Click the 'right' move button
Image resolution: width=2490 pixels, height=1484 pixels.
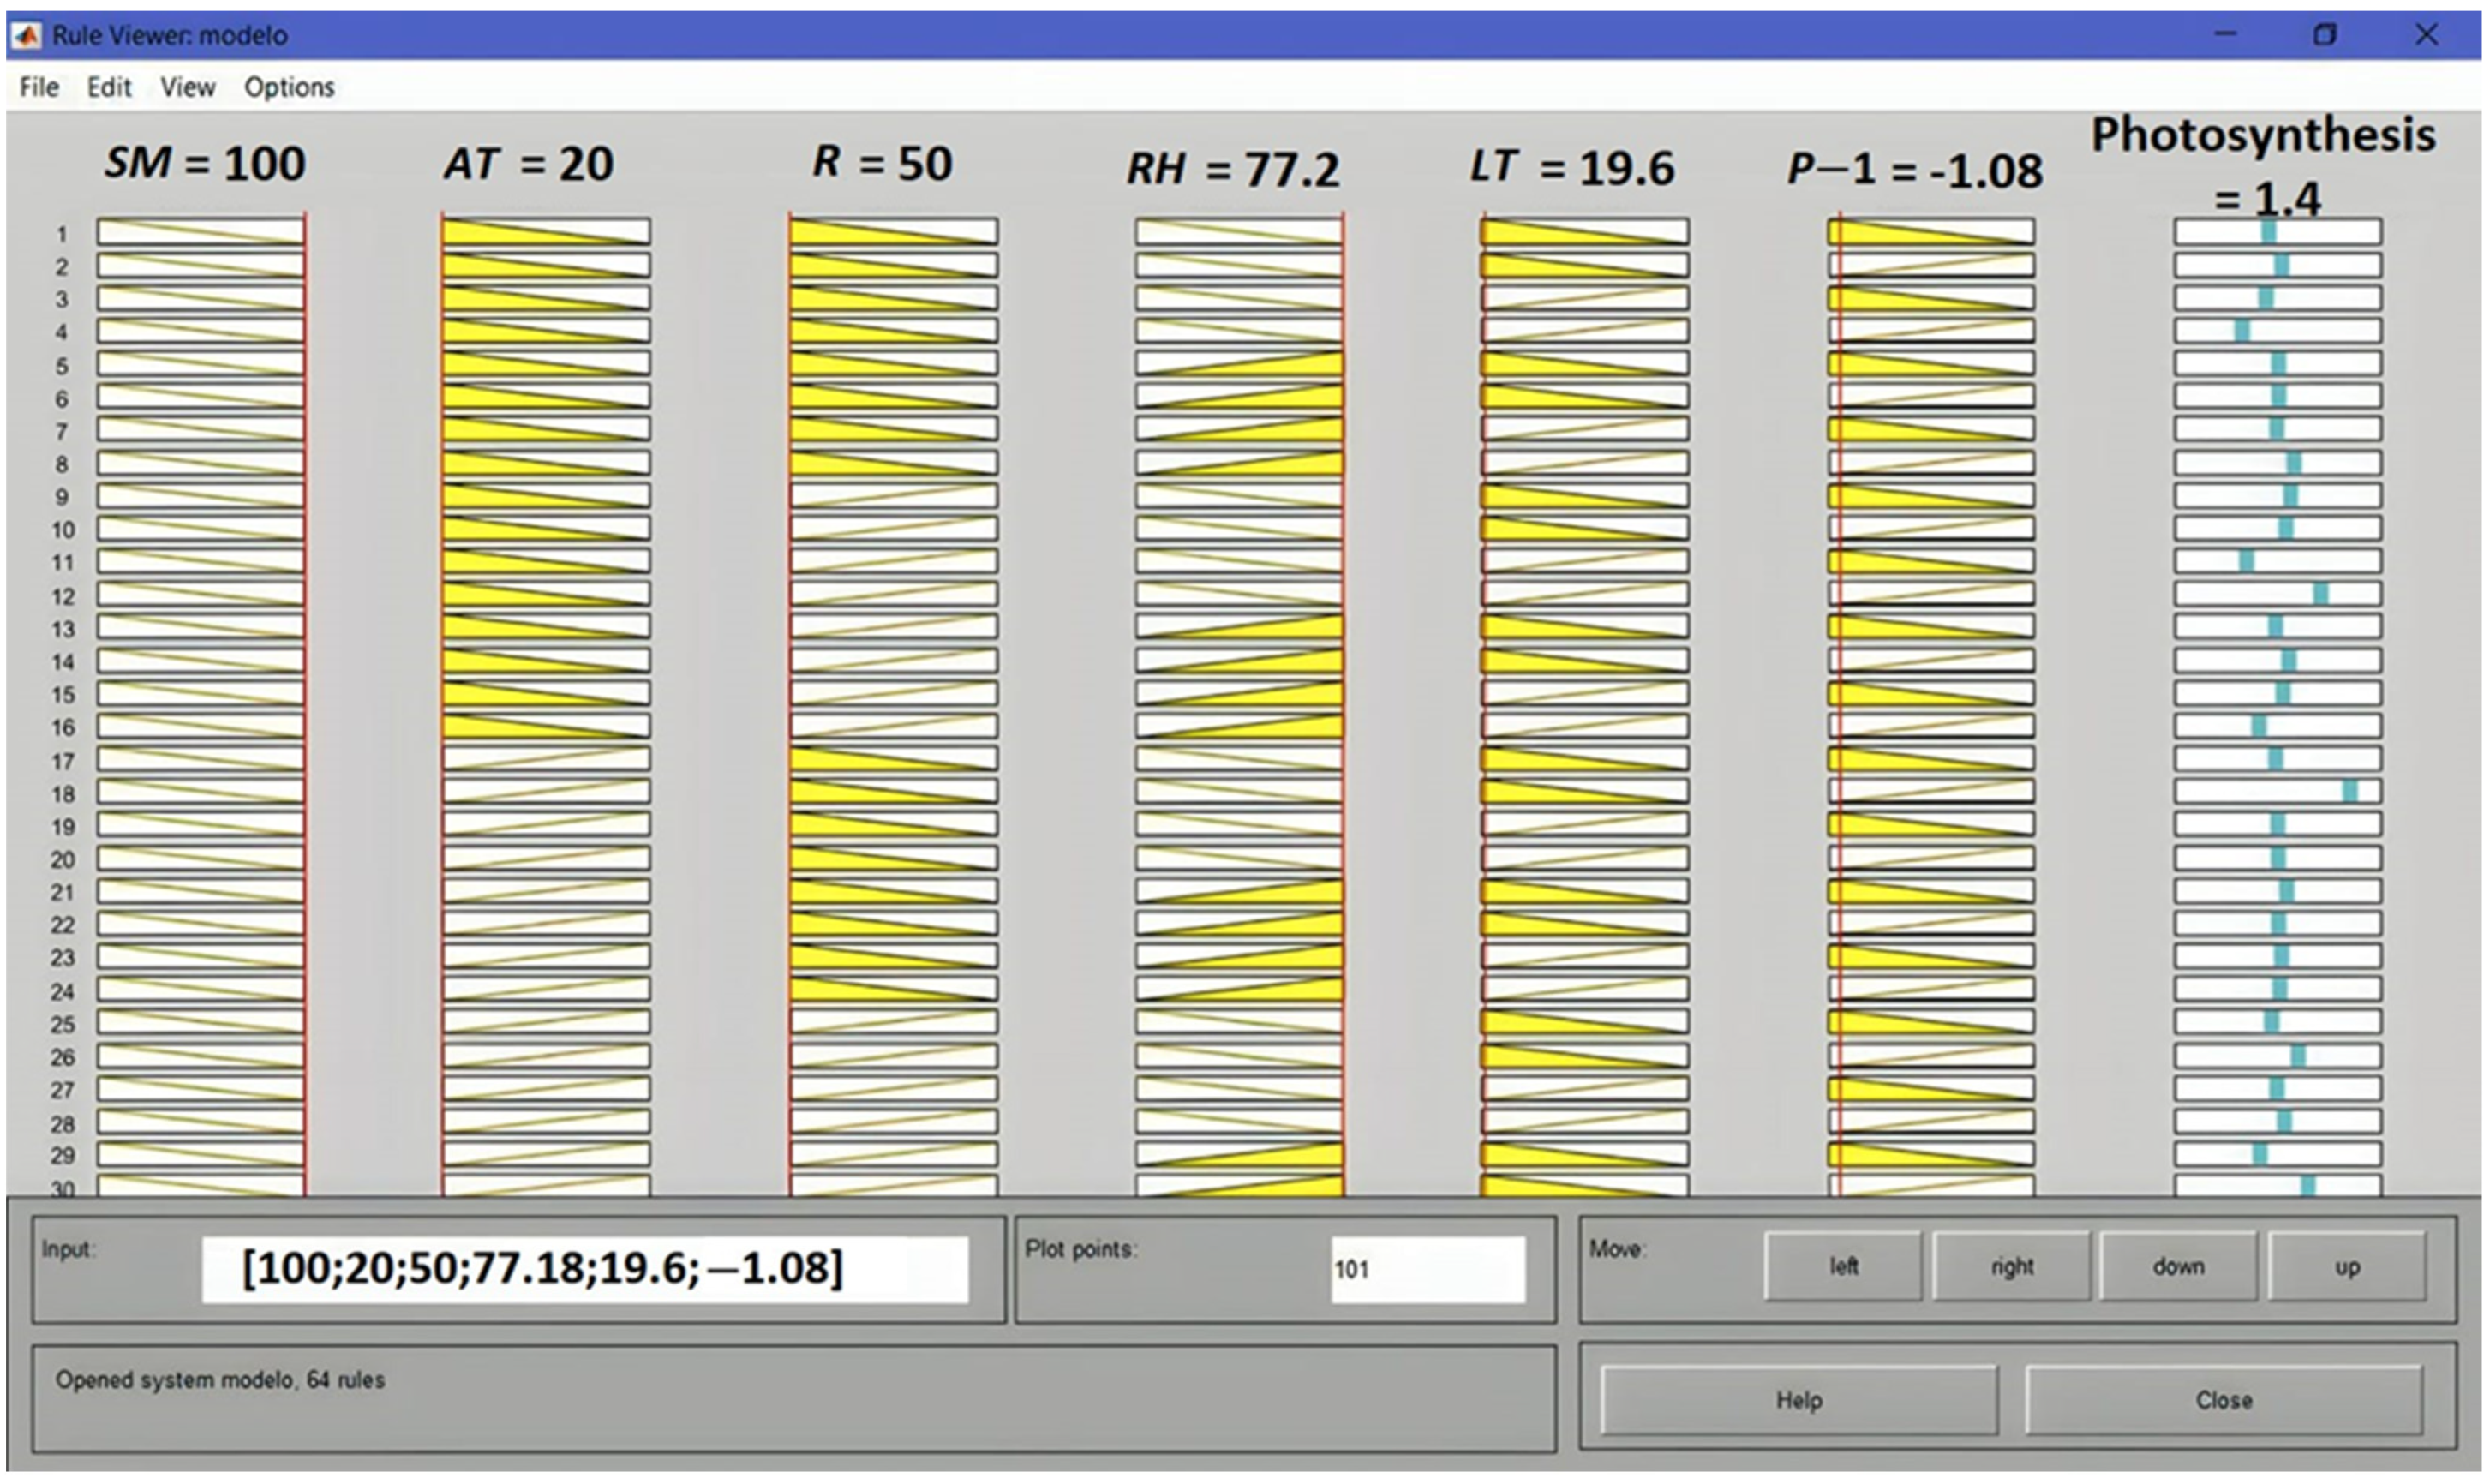[x=2011, y=1267]
